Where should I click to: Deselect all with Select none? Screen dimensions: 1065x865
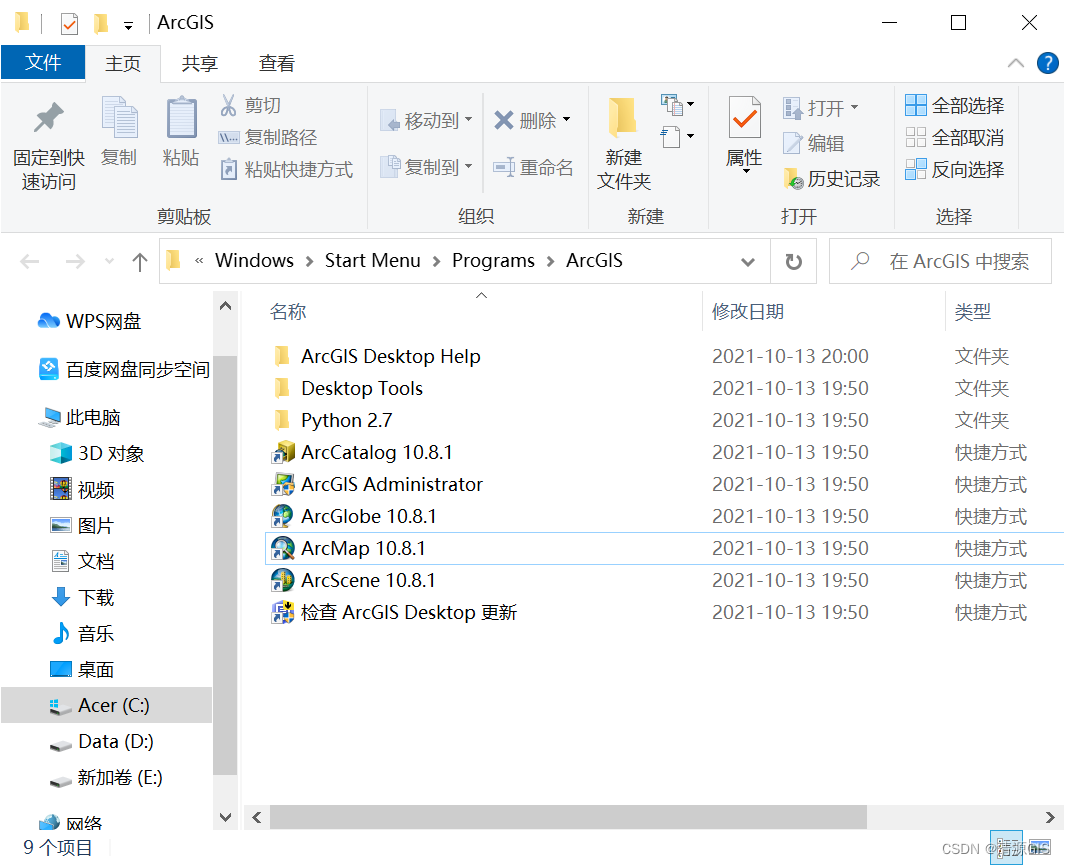(x=954, y=138)
